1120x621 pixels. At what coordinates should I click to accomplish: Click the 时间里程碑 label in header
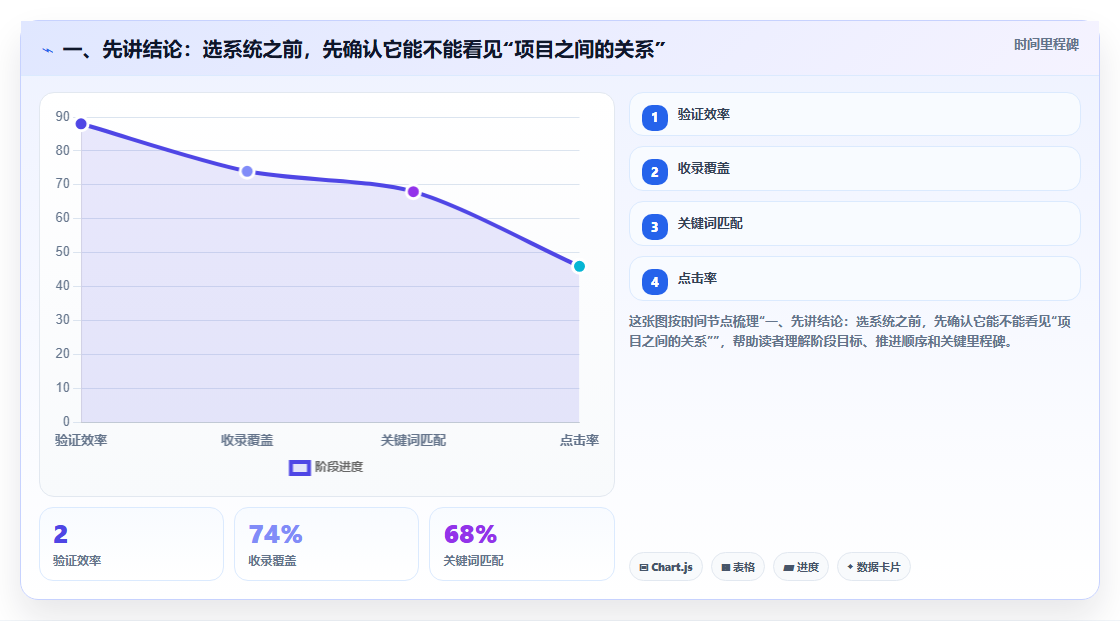(x=1046, y=44)
